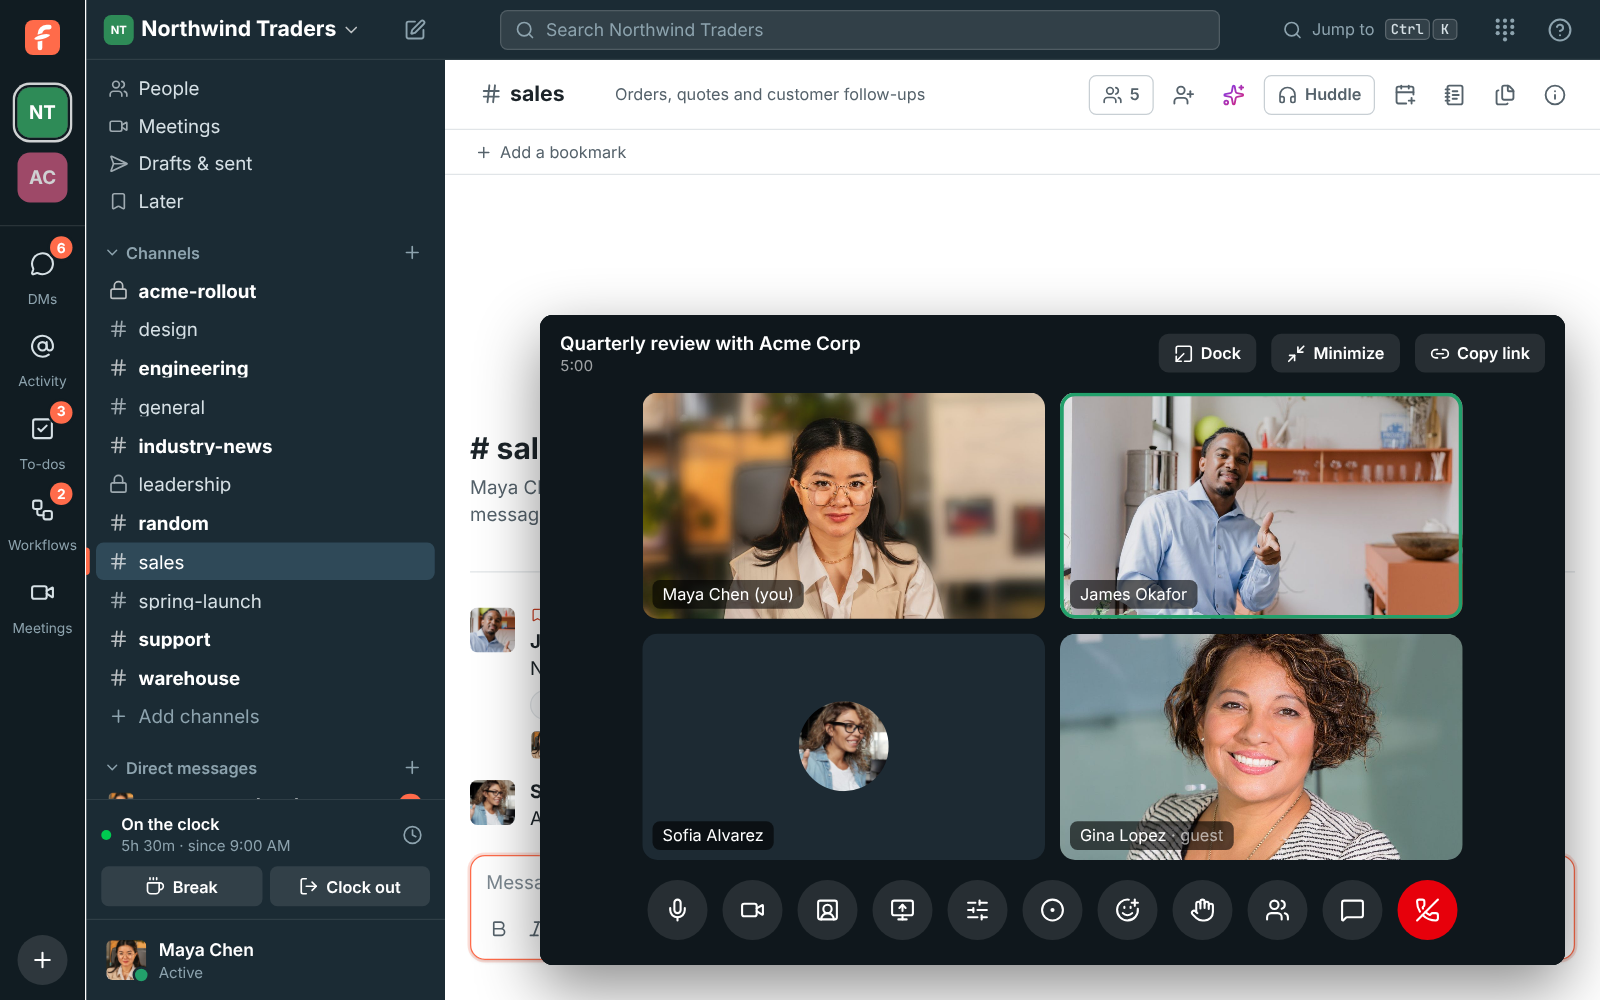Open Meetings in sidebar list
This screenshot has width=1600, height=1000.
click(265, 126)
